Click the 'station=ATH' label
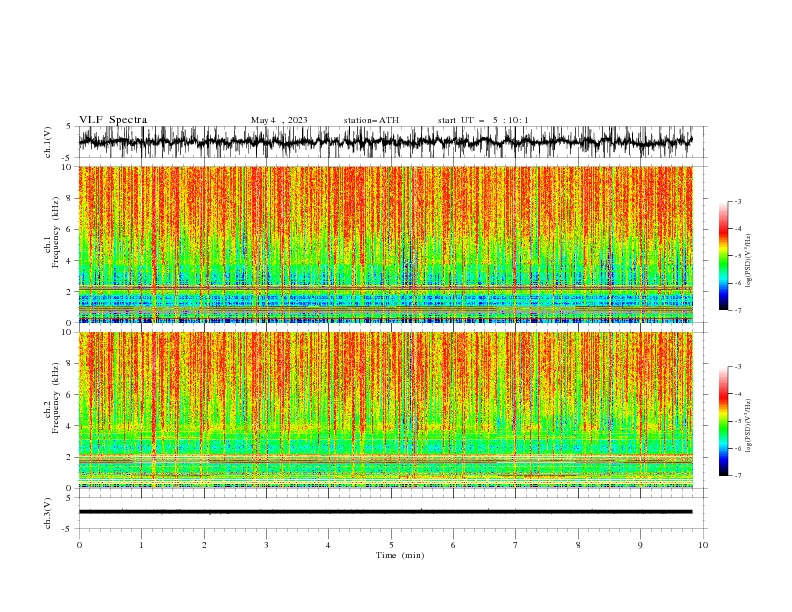This screenshot has width=792, height=612. tap(371, 120)
